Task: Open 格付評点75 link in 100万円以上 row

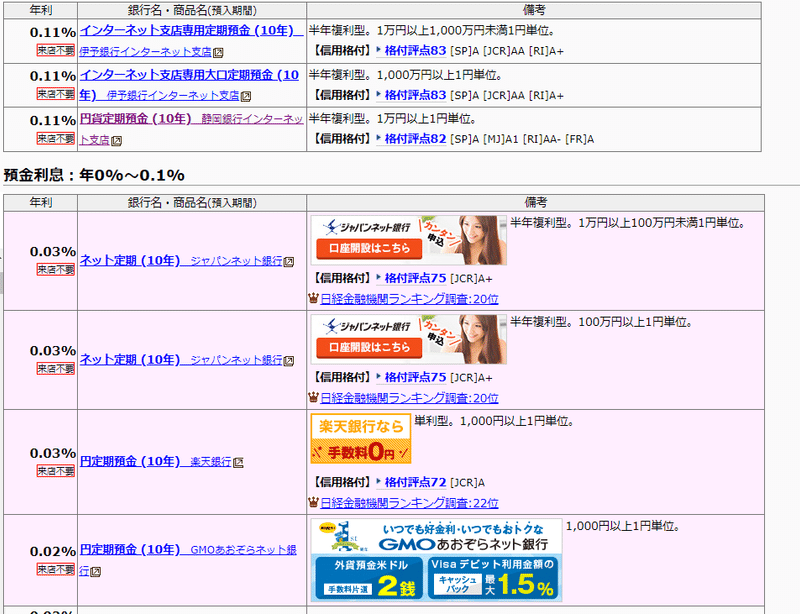Action: (415, 377)
